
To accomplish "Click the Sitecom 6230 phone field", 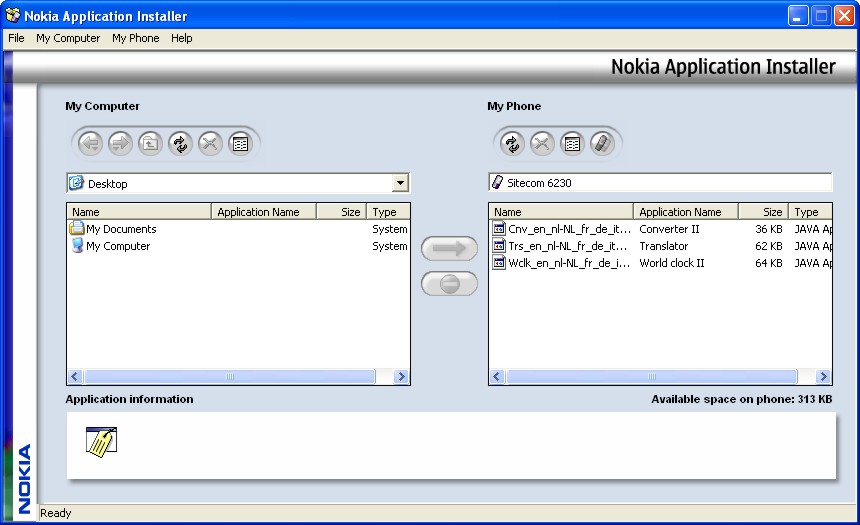I will pyautogui.click(x=660, y=183).
